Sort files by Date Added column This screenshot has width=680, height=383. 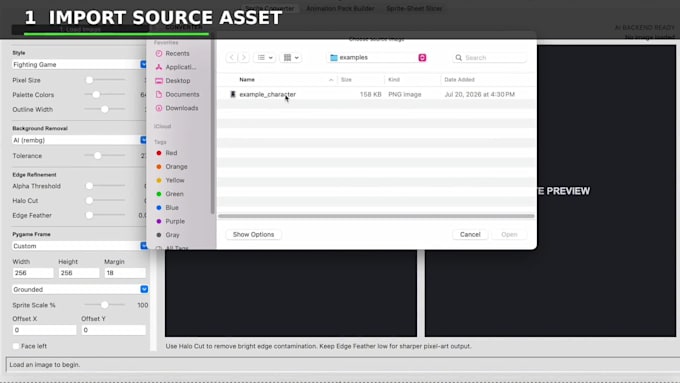[459, 79]
